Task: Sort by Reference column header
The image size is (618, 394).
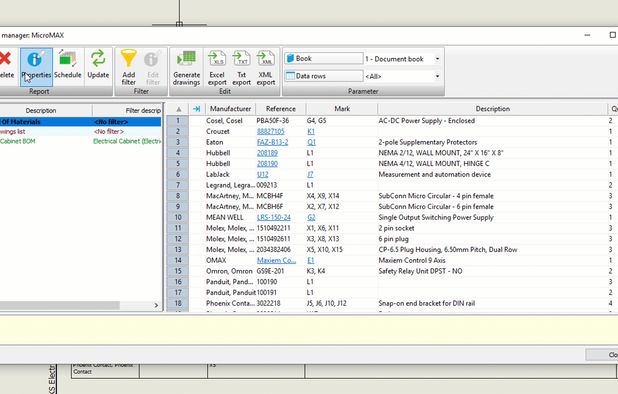Action: click(x=281, y=109)
